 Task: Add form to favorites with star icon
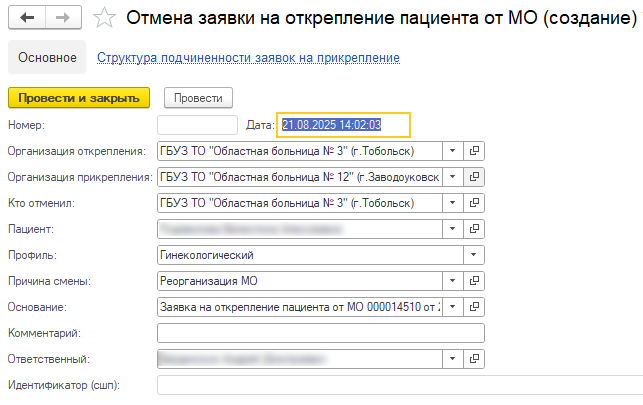[104, 18]
